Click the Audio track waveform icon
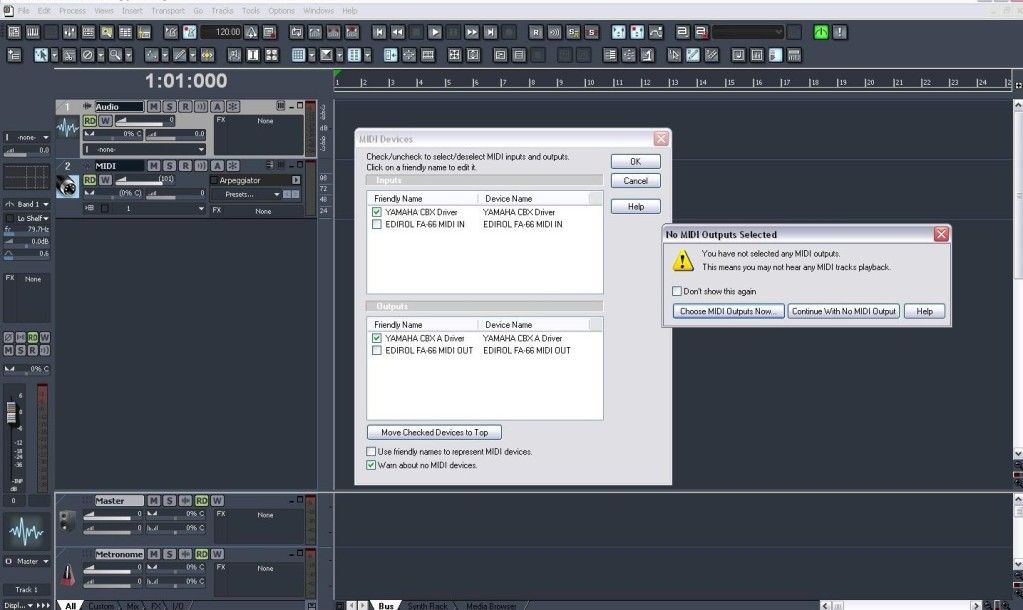Screen dimensions: 1023x610 [x=68, y=128]
